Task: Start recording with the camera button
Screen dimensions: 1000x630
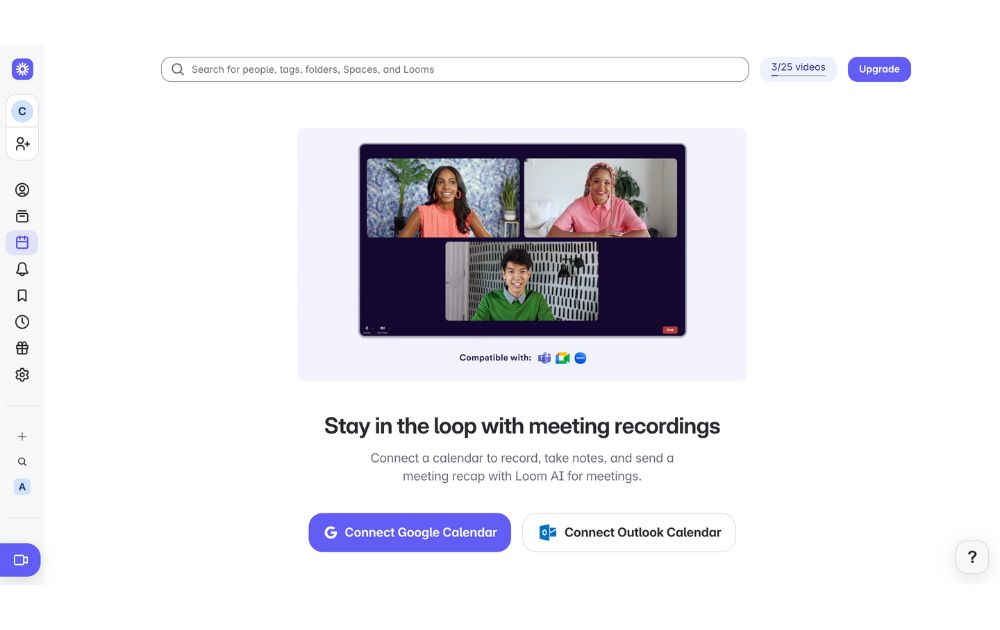Action: point(20,560)
